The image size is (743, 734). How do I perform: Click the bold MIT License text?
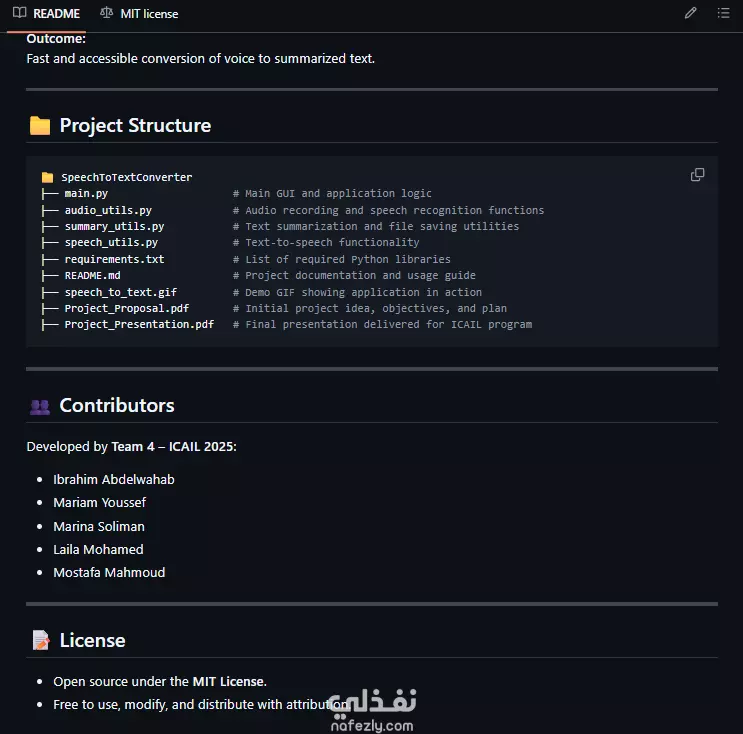coord(228,681)
